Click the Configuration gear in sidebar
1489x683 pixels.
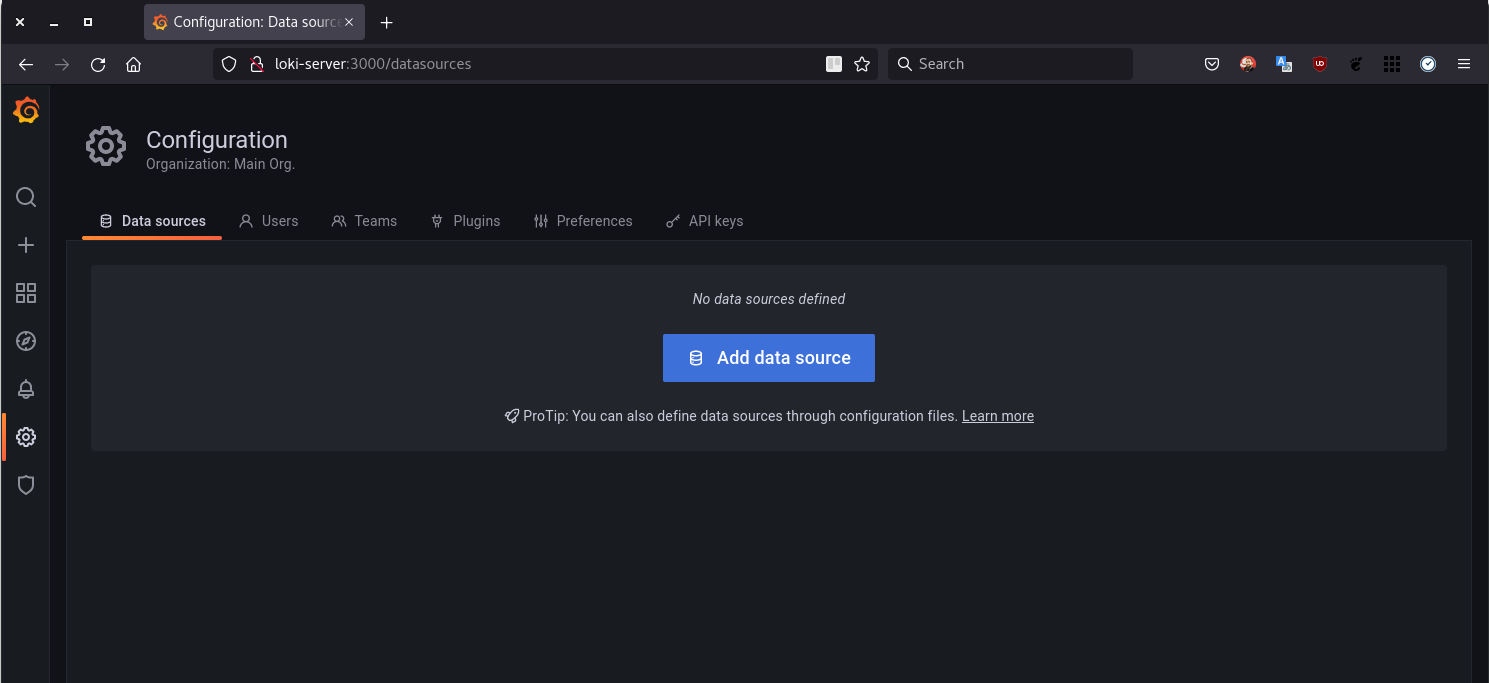coord(26,437)
